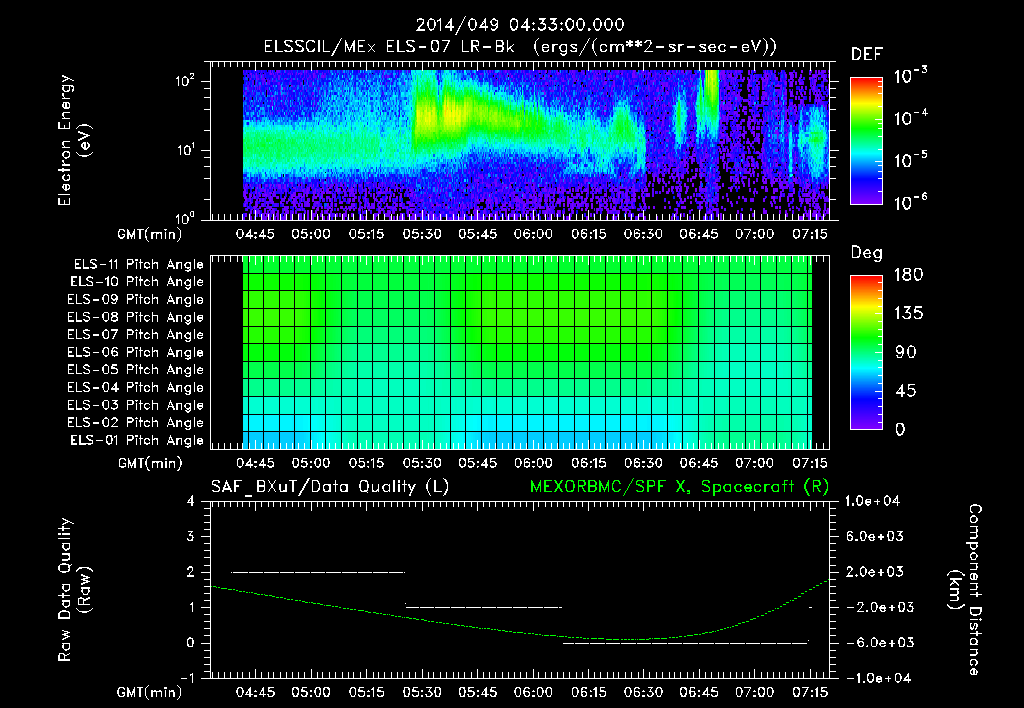
Task: Click the 04:45 tick label under the bottom plot
Action: click(x=255, y=692)
